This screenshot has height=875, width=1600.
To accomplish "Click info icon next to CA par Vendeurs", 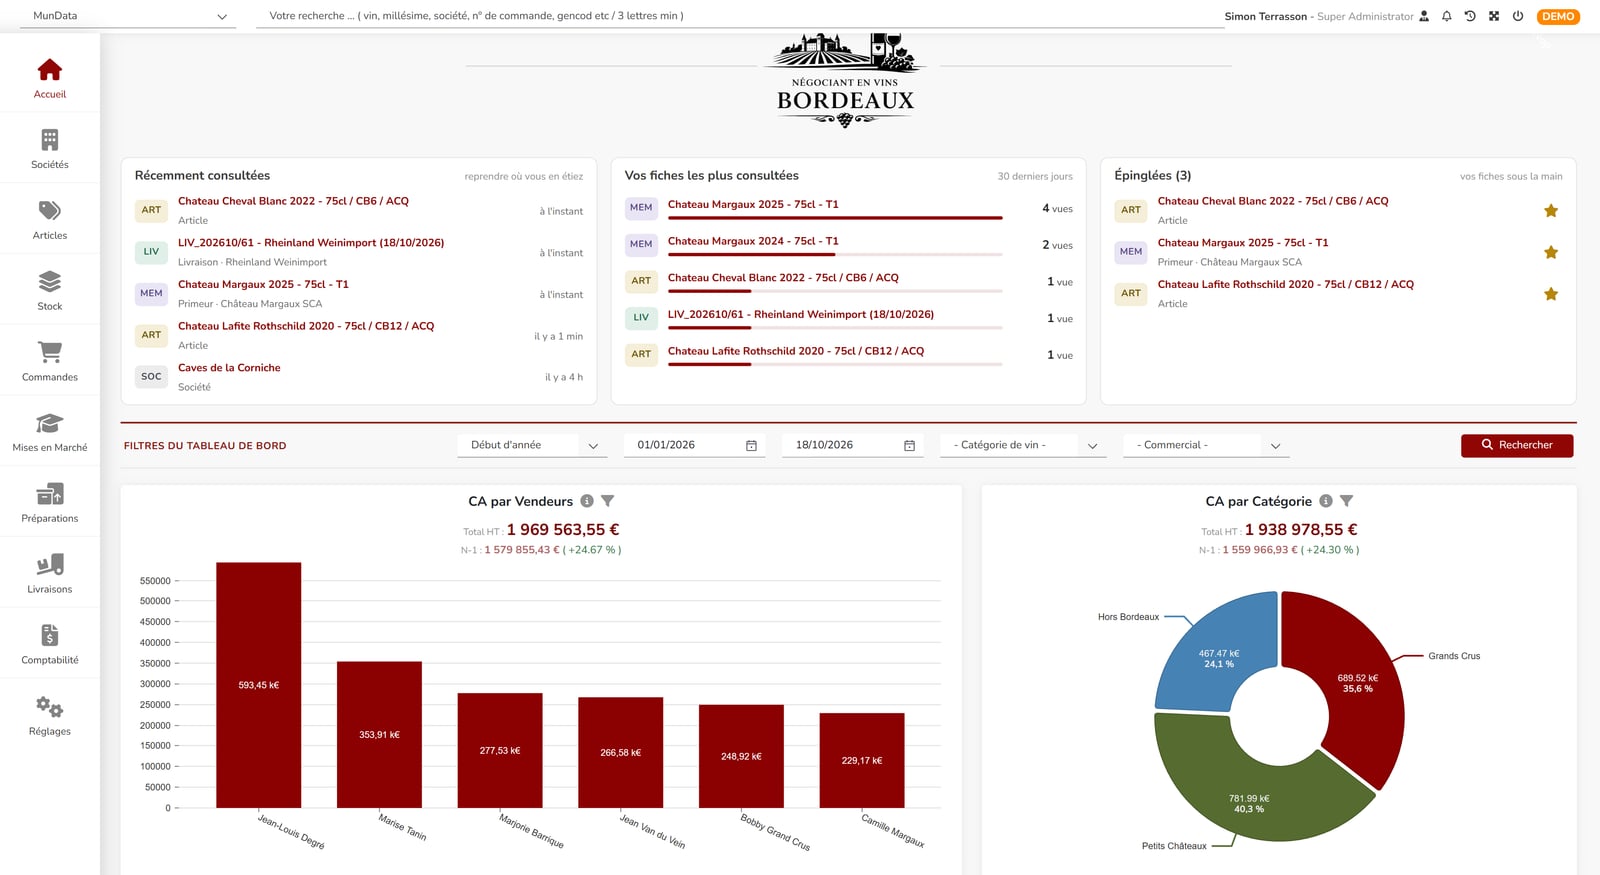I will [x=587, y=501].
